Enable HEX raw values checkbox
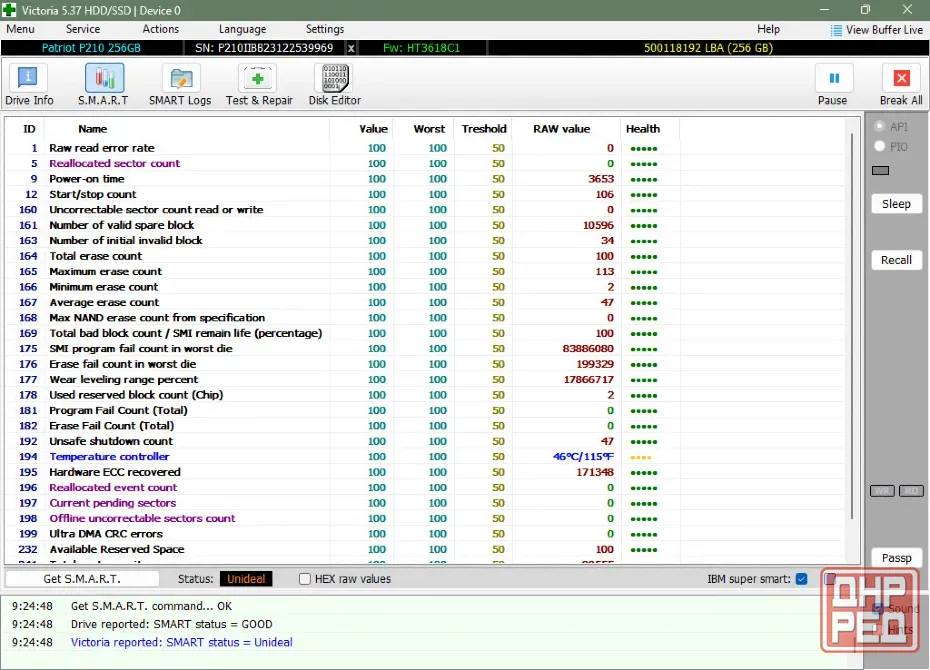This screenshot has width=930, height=670. pyautogui.click(x=305, y=579)
